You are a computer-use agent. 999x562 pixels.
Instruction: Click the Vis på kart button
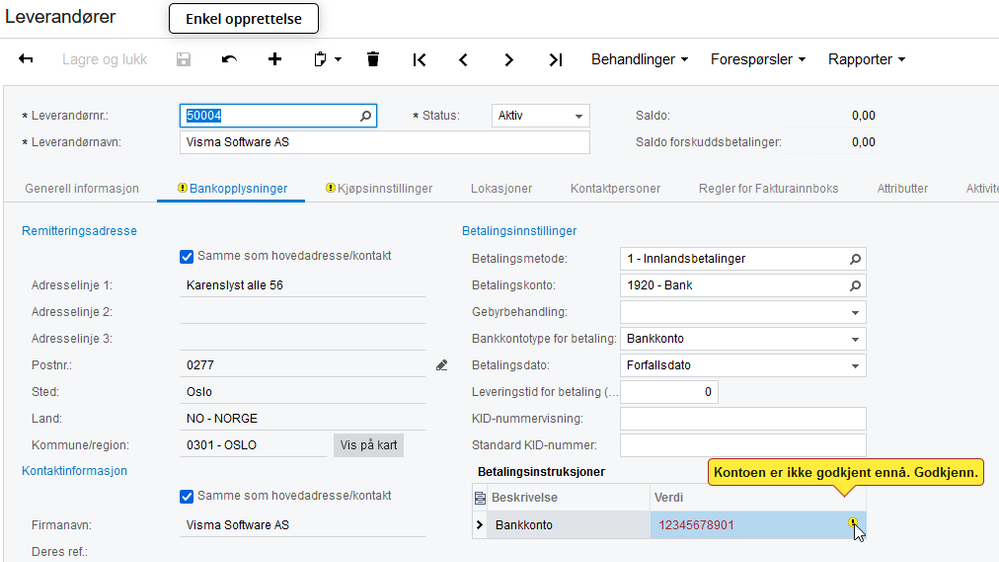coord(368,445)
